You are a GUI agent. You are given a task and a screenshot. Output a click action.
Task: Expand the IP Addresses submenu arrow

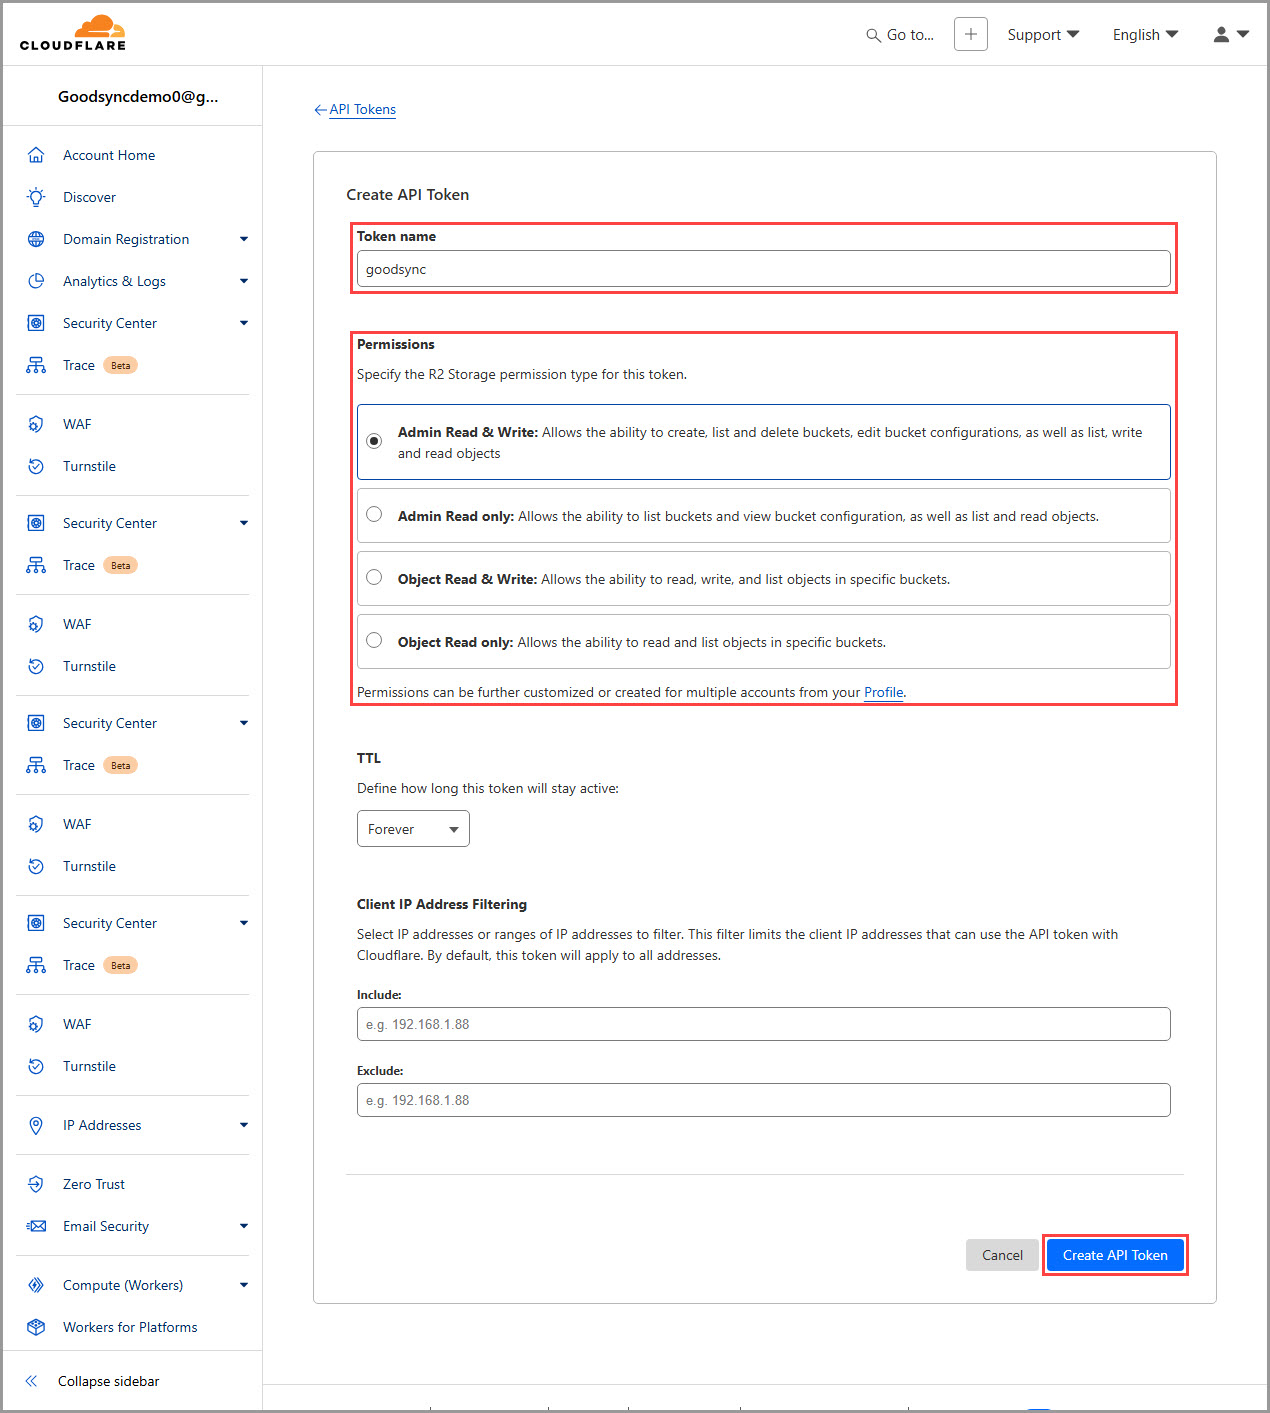(244, 1125)
